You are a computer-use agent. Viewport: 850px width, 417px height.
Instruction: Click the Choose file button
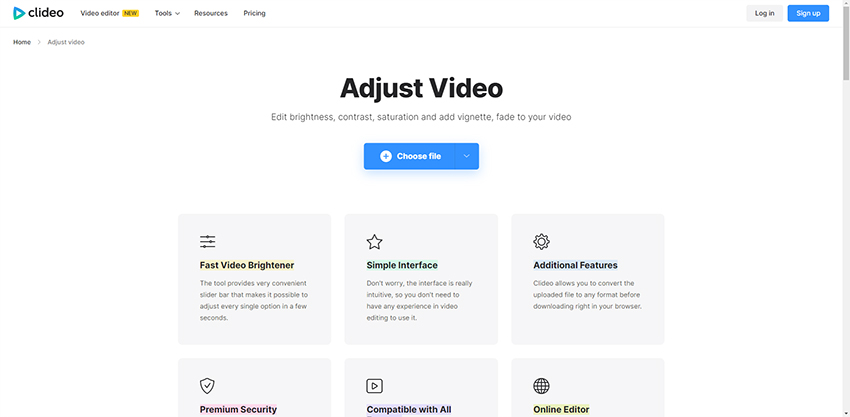[x=410, y=156]
